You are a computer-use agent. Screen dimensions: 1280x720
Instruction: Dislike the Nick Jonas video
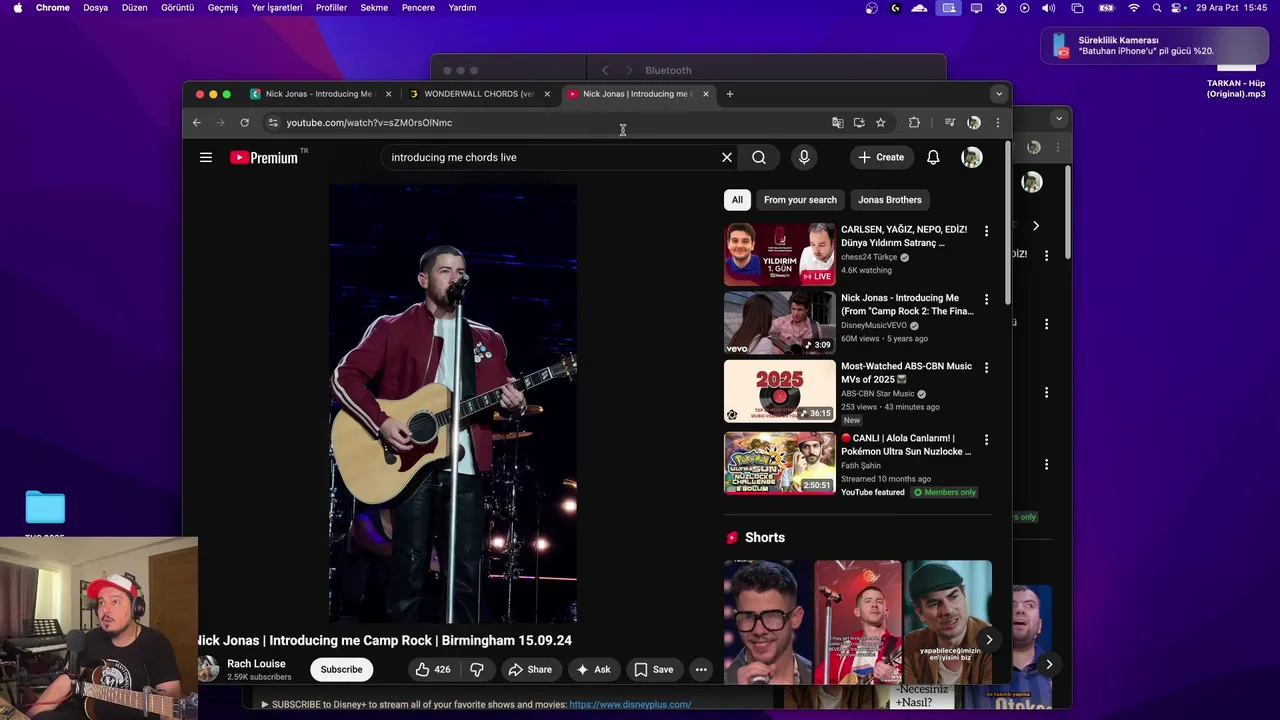point(477,669)
